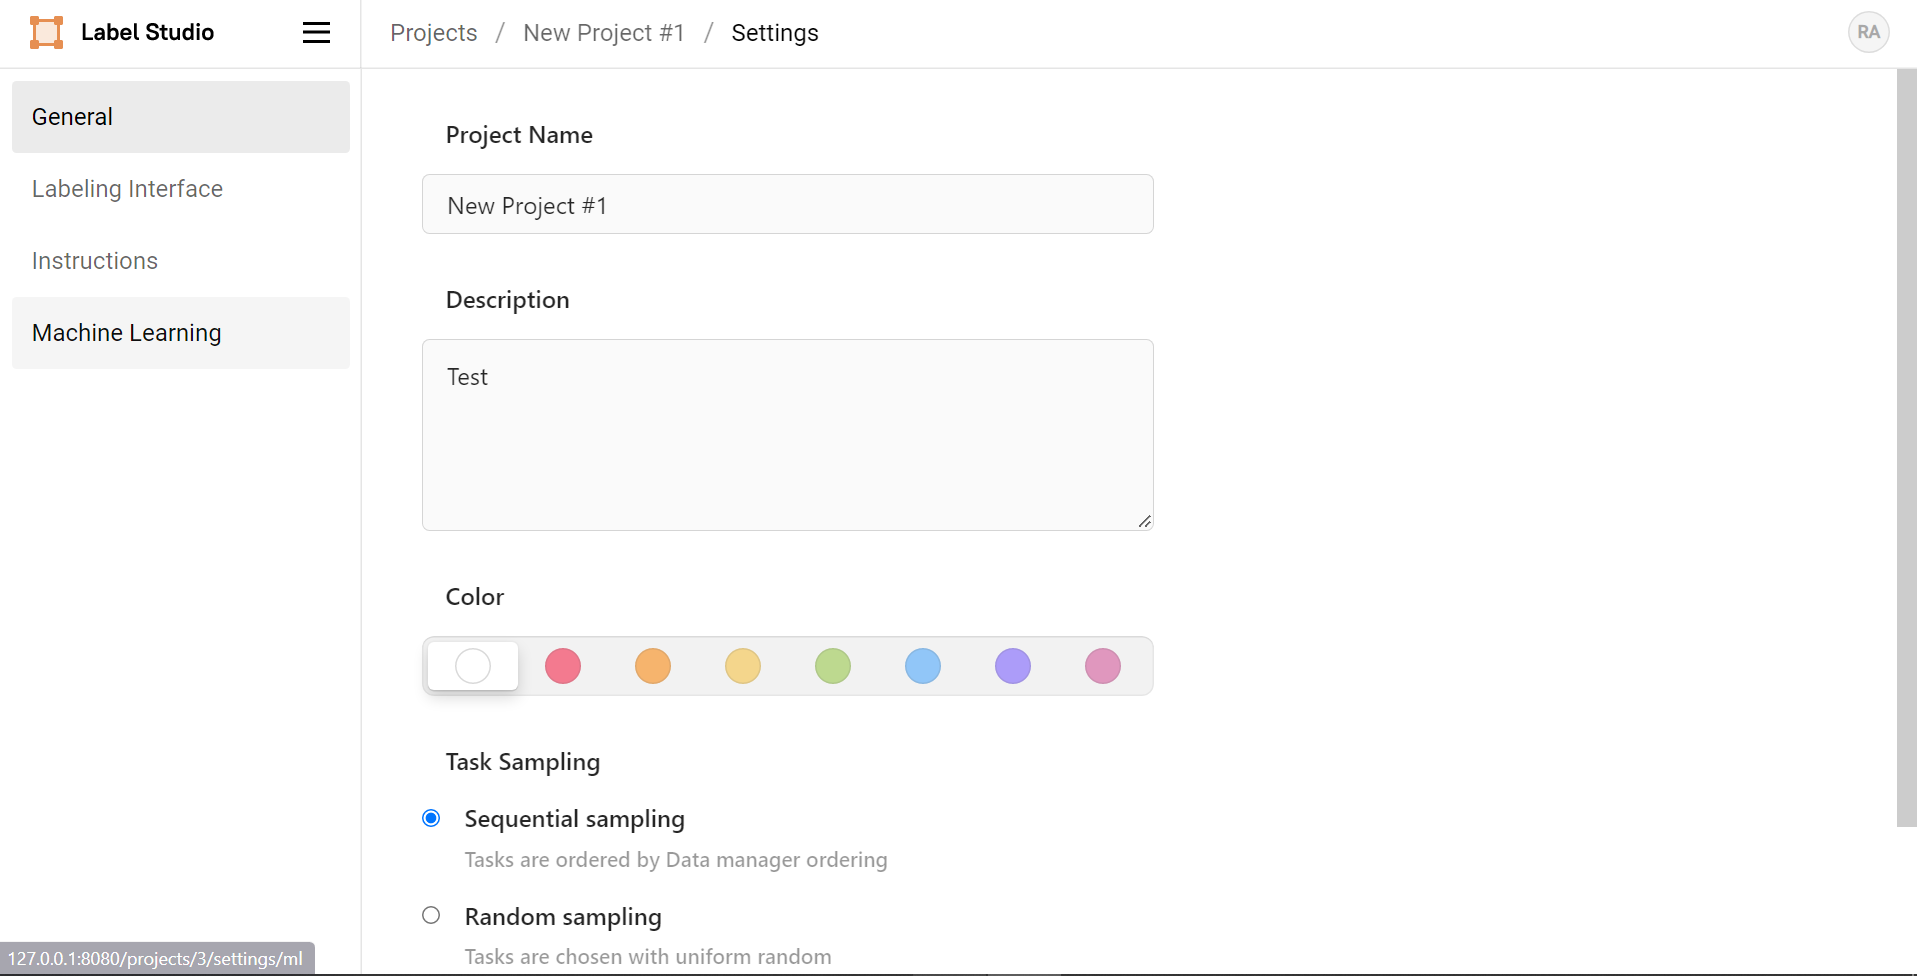Viewport: 1917px width, 976px height.
Task: Select the yellow project color
Action: [x=743, y=666]
